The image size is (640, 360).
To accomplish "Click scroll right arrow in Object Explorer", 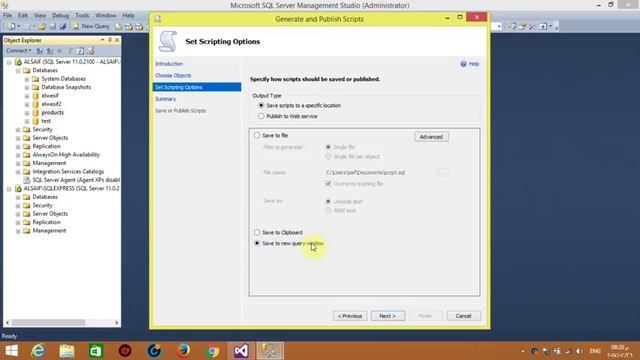I will point(117,323).
